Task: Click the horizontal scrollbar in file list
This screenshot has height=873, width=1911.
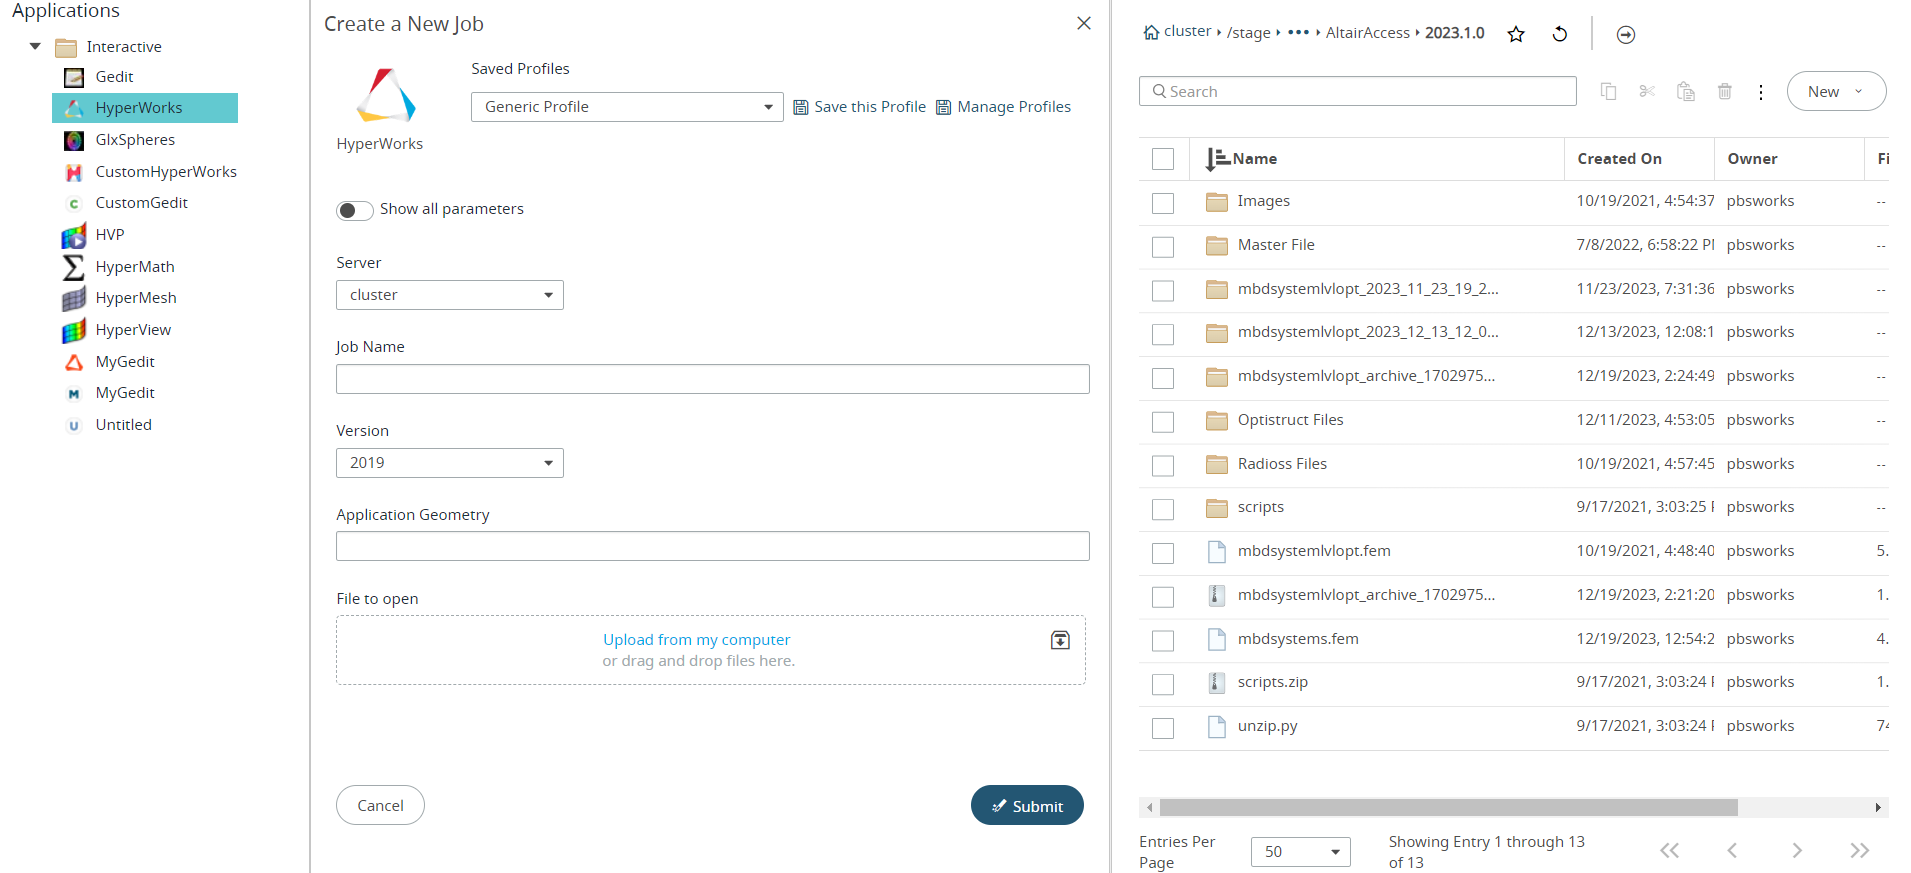Action: (x=1448, y=807)
